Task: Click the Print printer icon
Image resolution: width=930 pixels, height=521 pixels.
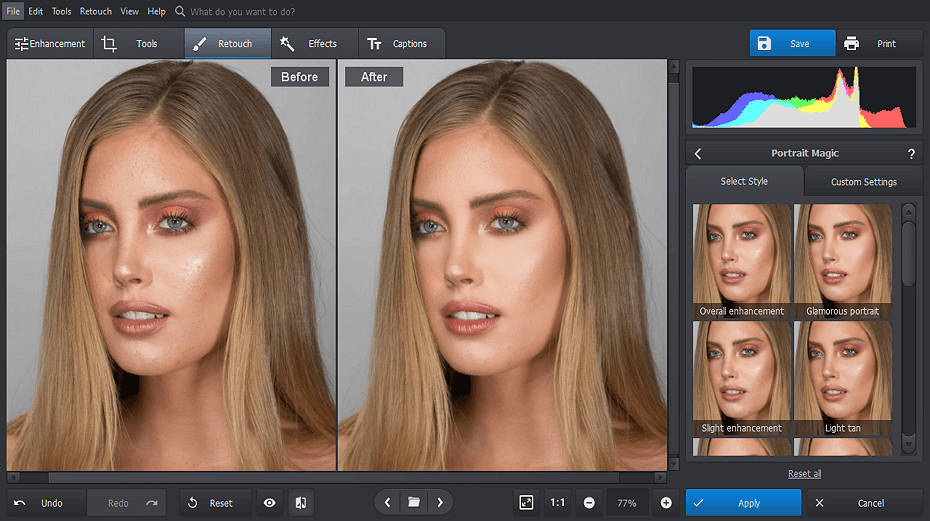Action: [x=851, y=44]
